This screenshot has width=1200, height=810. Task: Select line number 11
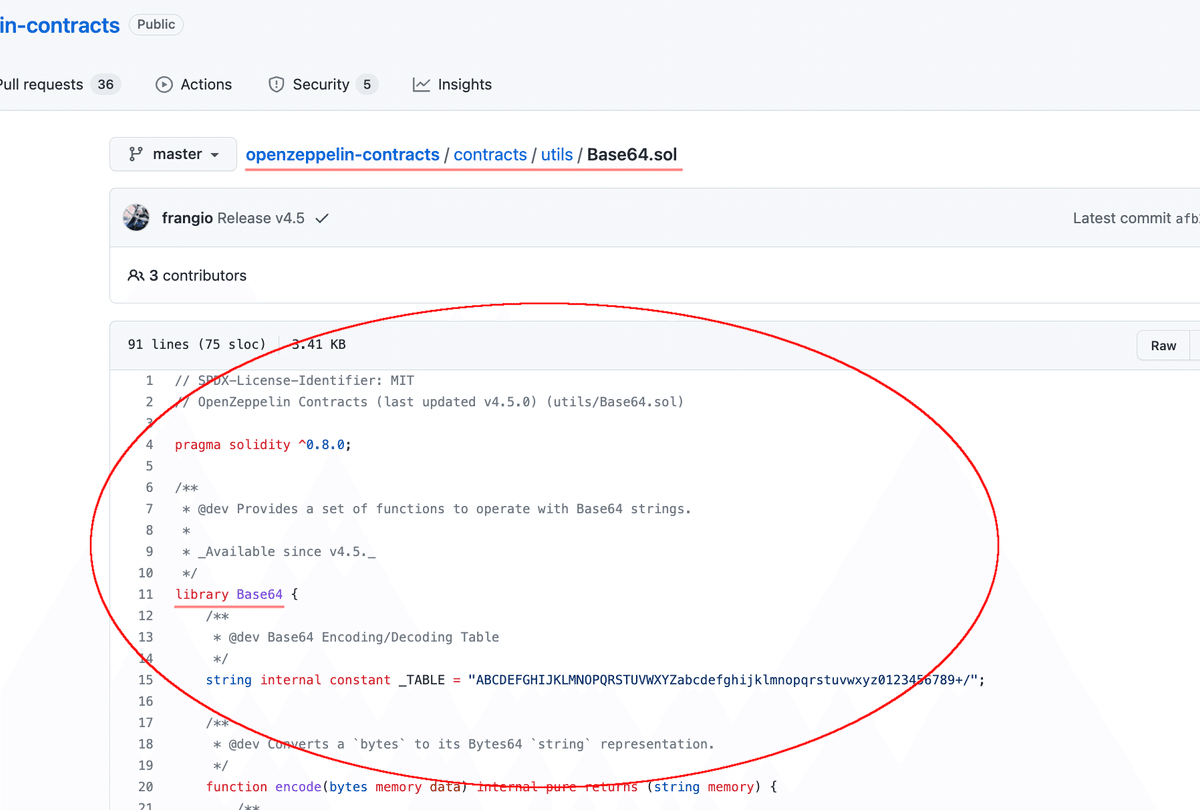tap(146, 594)
